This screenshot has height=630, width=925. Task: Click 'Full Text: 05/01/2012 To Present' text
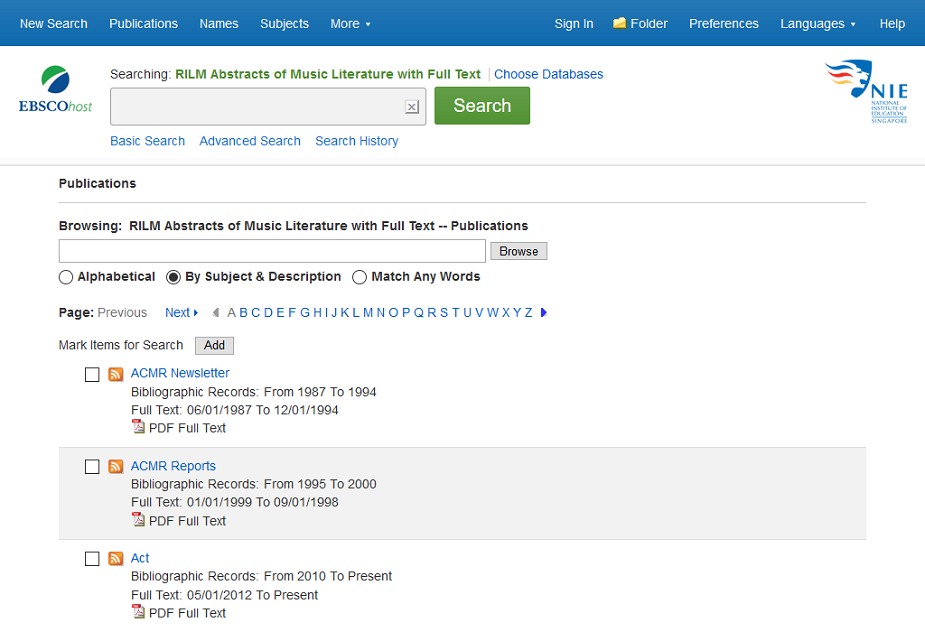coord(224,595)
